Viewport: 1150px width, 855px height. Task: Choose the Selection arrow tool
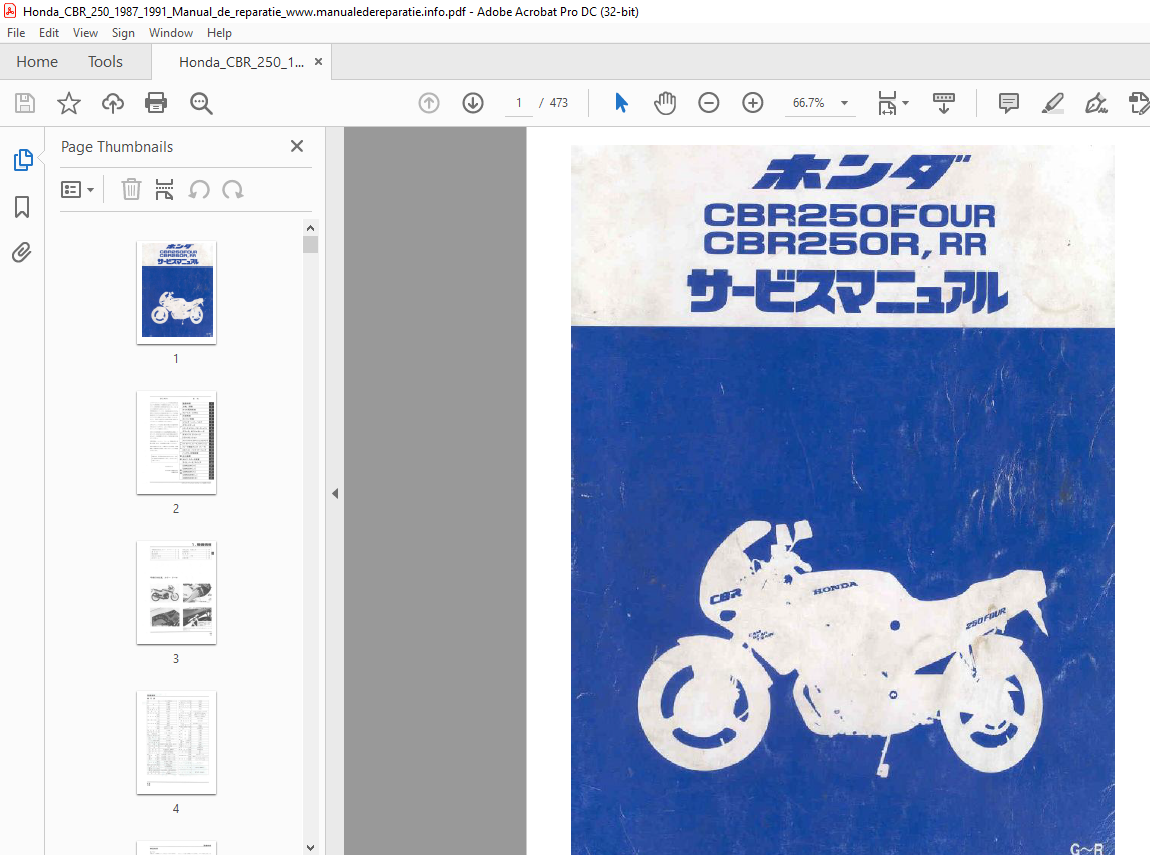tap(621, 103)
